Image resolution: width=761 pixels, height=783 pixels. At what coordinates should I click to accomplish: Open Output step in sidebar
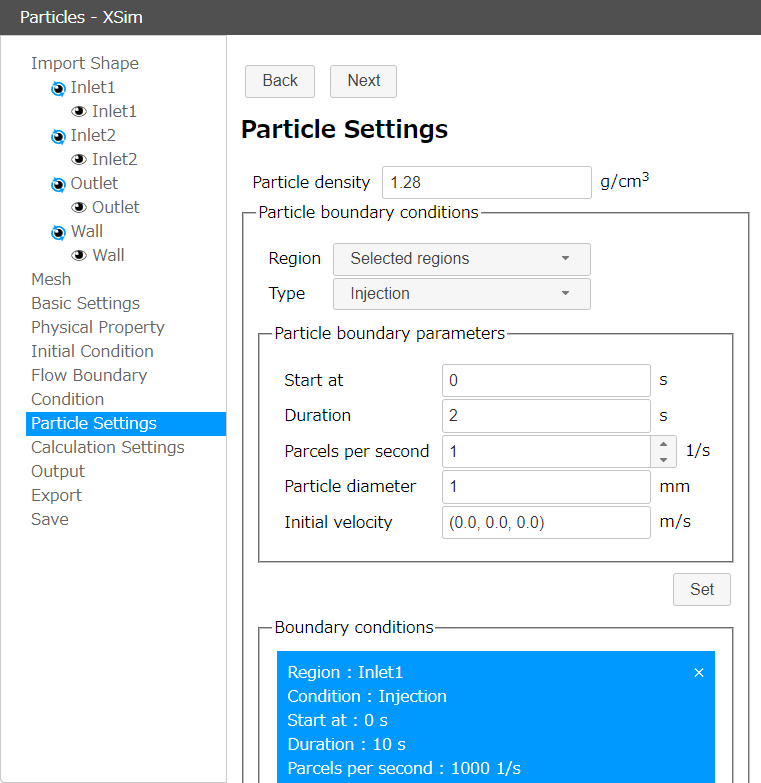[x=58, y=471]
